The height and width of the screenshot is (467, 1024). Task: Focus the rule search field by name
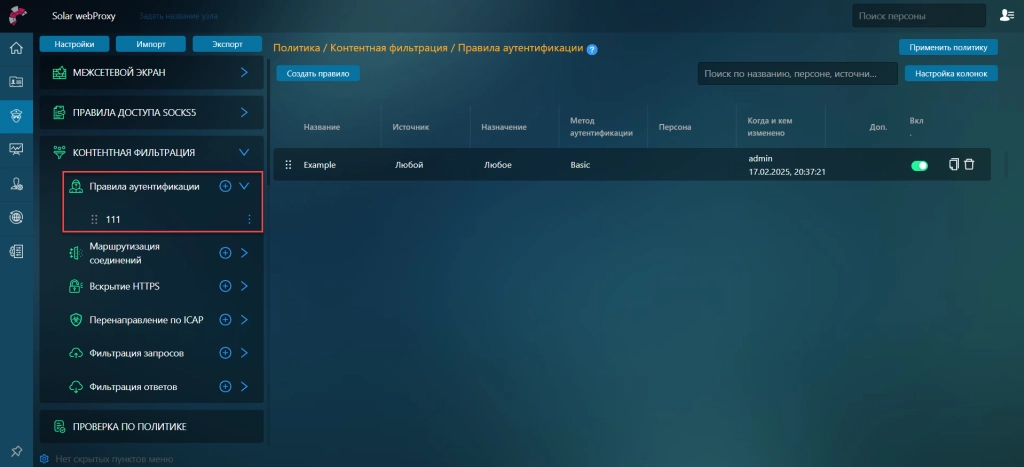797,74
